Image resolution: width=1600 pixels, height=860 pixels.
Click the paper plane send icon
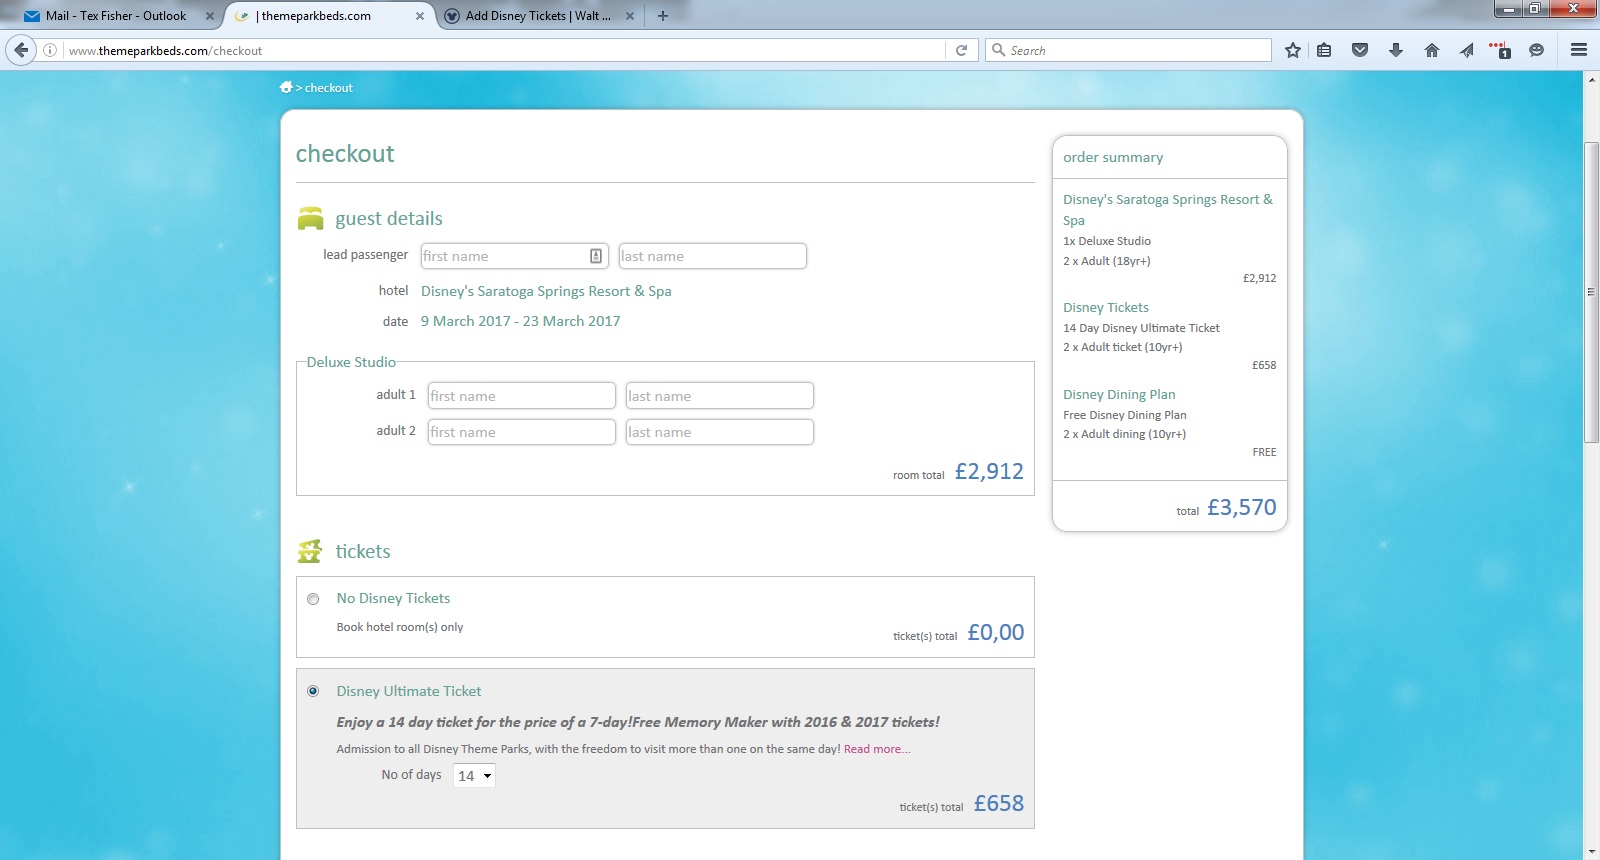(1467, 50)
